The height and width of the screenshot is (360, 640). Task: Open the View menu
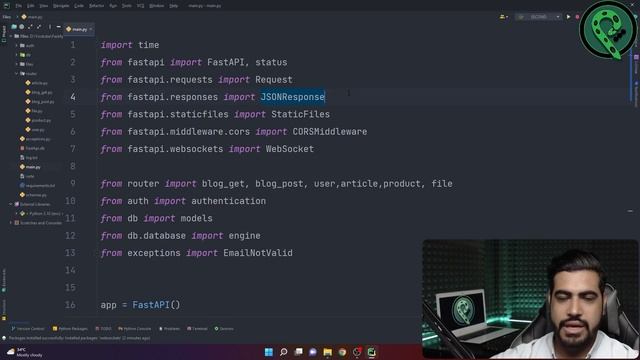44,6
